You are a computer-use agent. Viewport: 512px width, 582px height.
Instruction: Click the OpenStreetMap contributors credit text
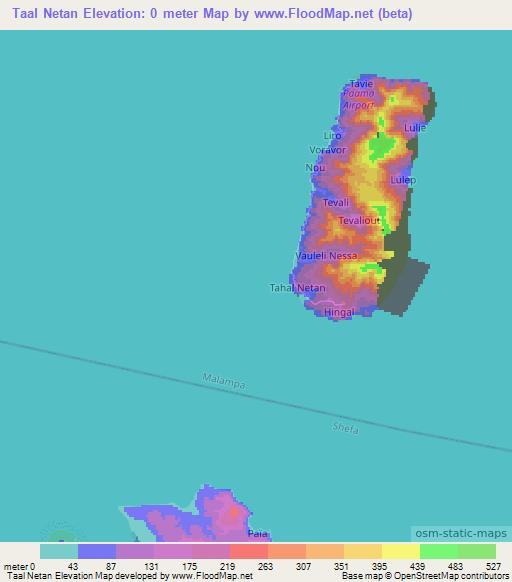click(425, 576)
